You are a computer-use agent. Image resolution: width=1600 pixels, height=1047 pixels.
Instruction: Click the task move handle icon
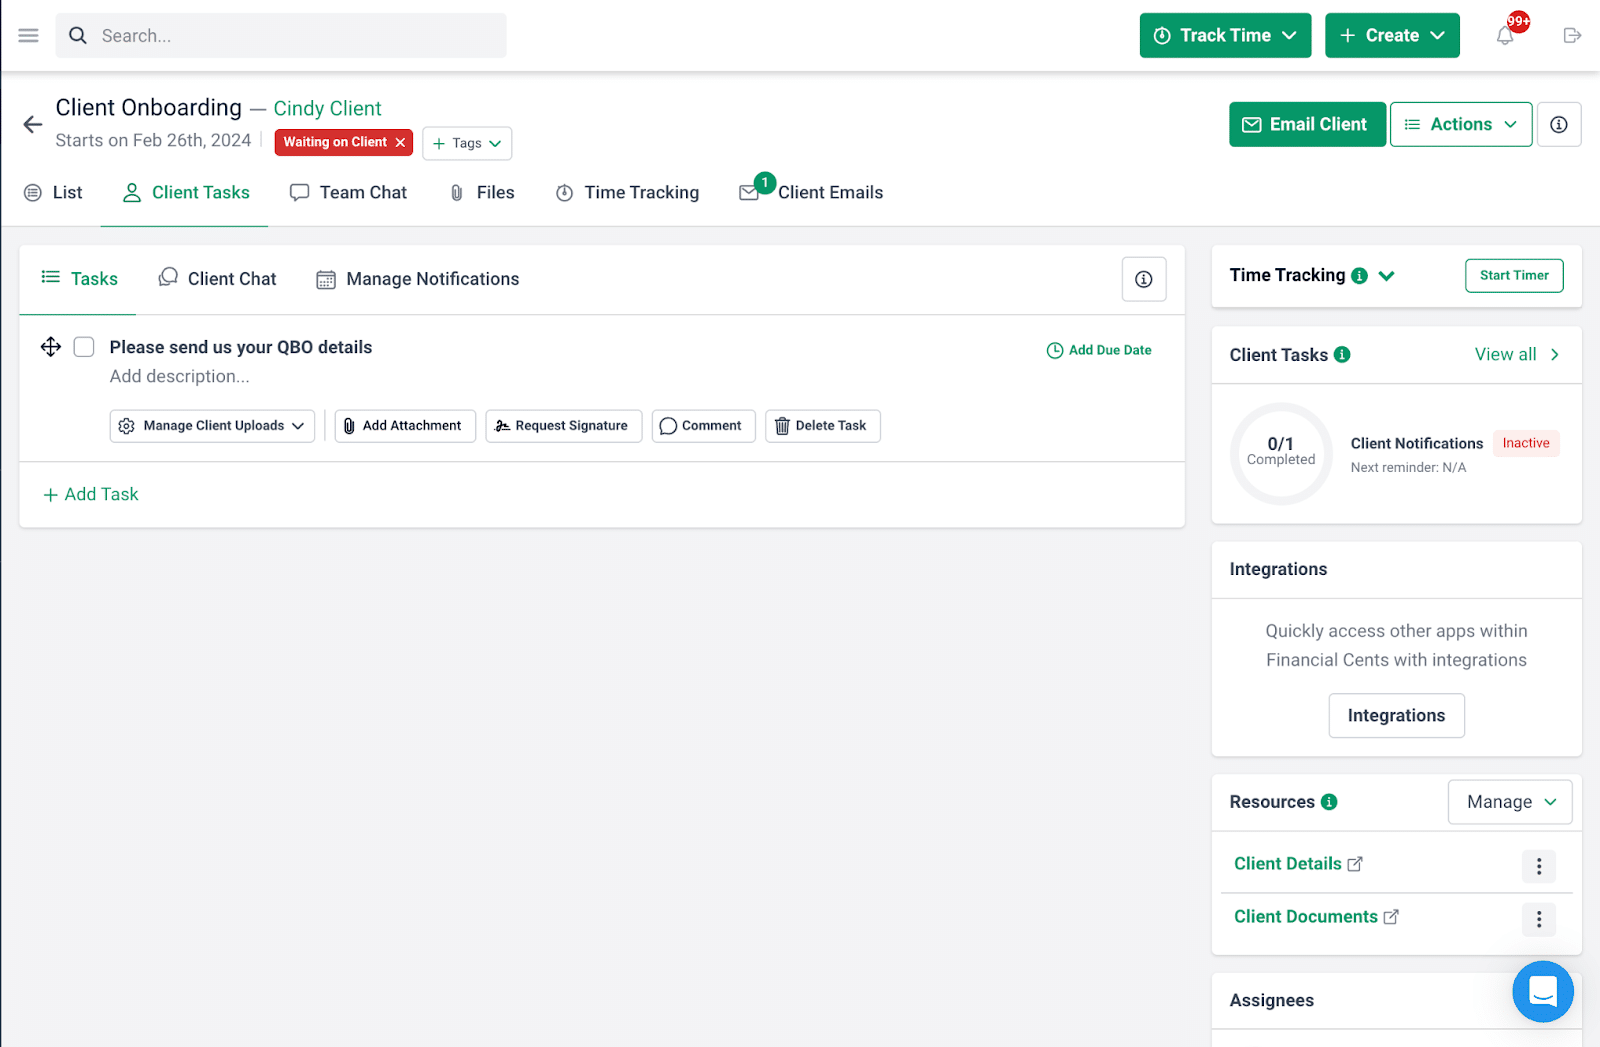tap(51, 347)
